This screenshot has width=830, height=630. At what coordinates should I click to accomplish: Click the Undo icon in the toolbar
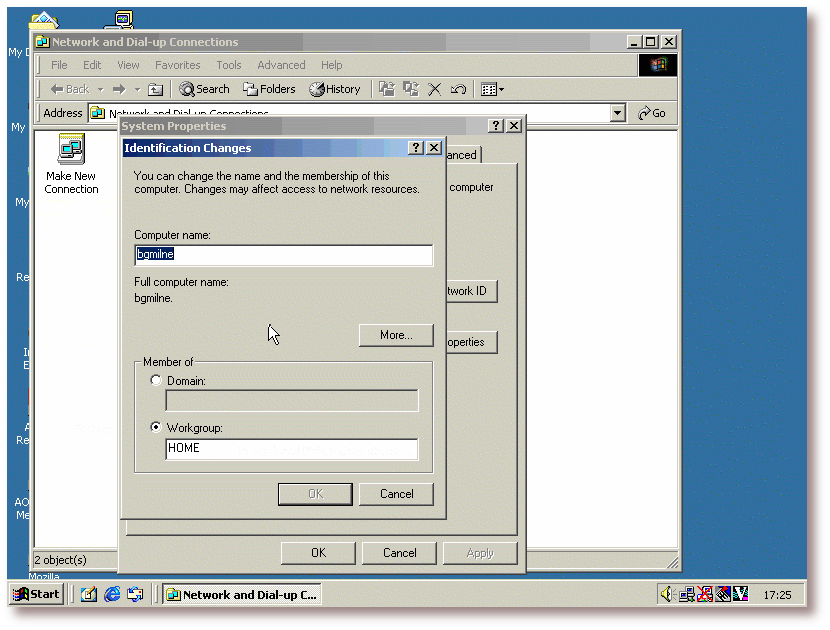click(x=458, y=89)
